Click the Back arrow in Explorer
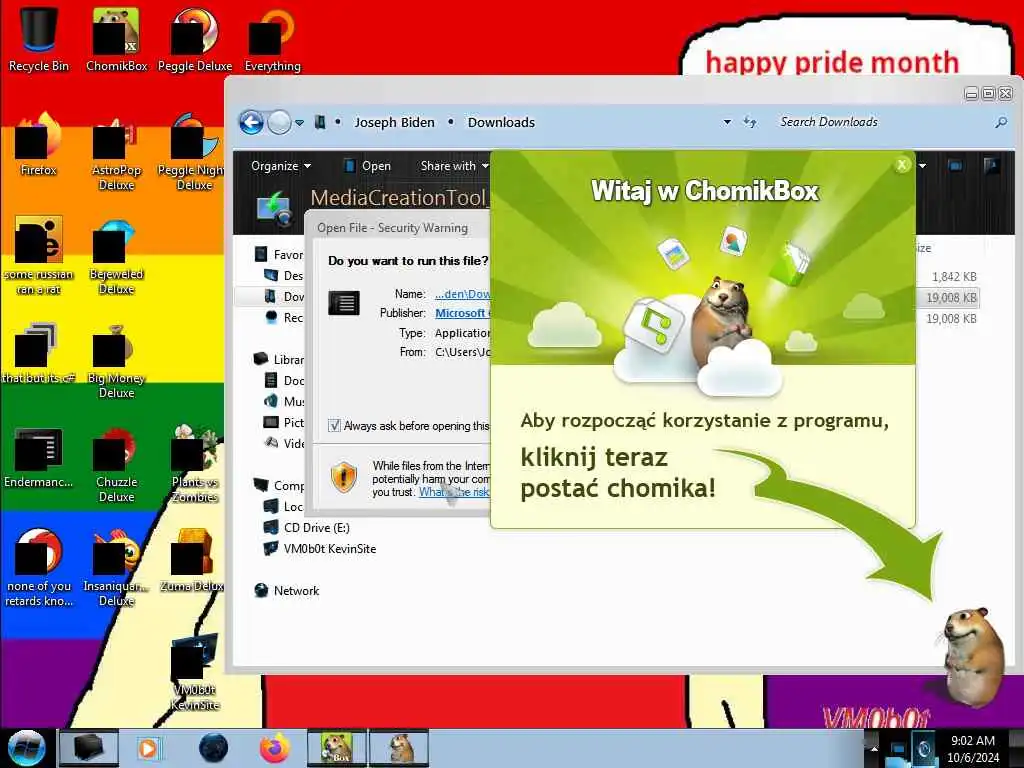 pos(251,122)
